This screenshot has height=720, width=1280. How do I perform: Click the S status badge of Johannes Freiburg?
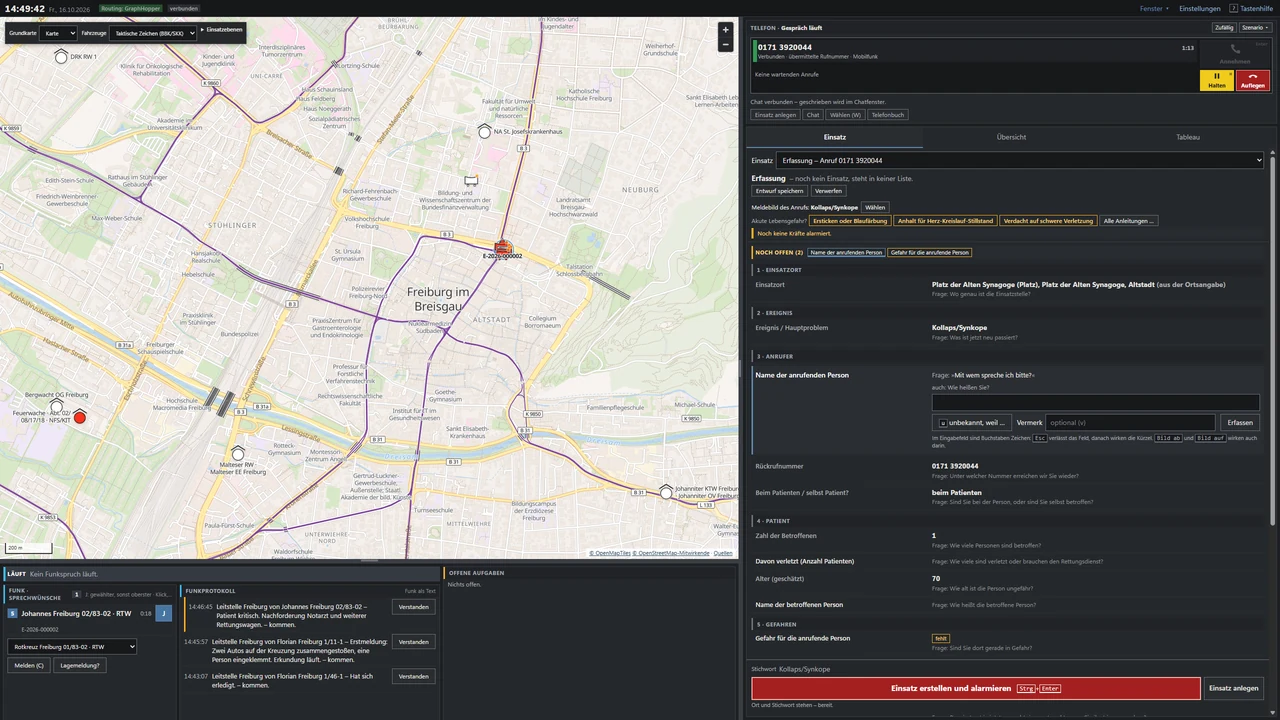click(13, 613)
